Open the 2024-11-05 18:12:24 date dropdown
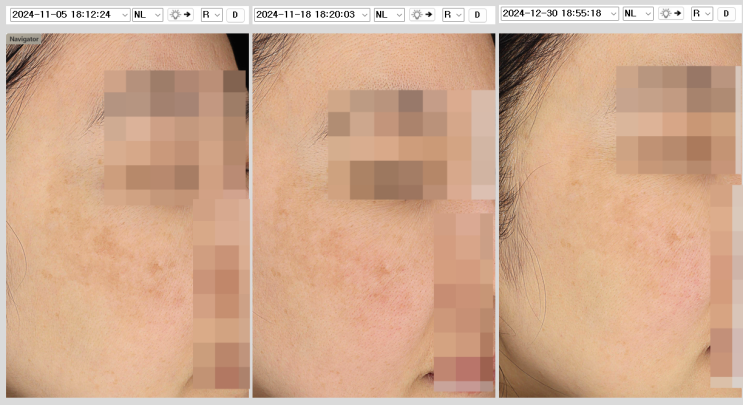 70,15
